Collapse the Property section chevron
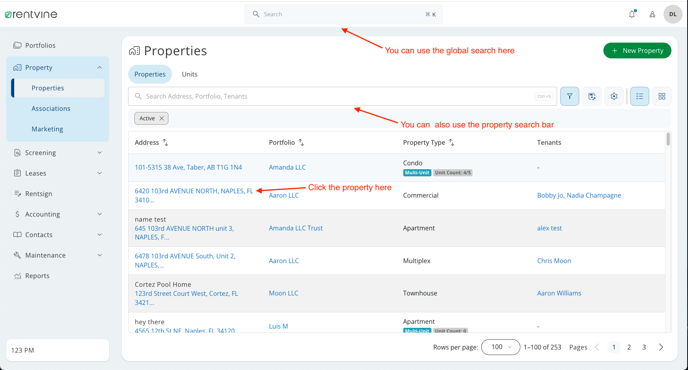 [100, 67]
